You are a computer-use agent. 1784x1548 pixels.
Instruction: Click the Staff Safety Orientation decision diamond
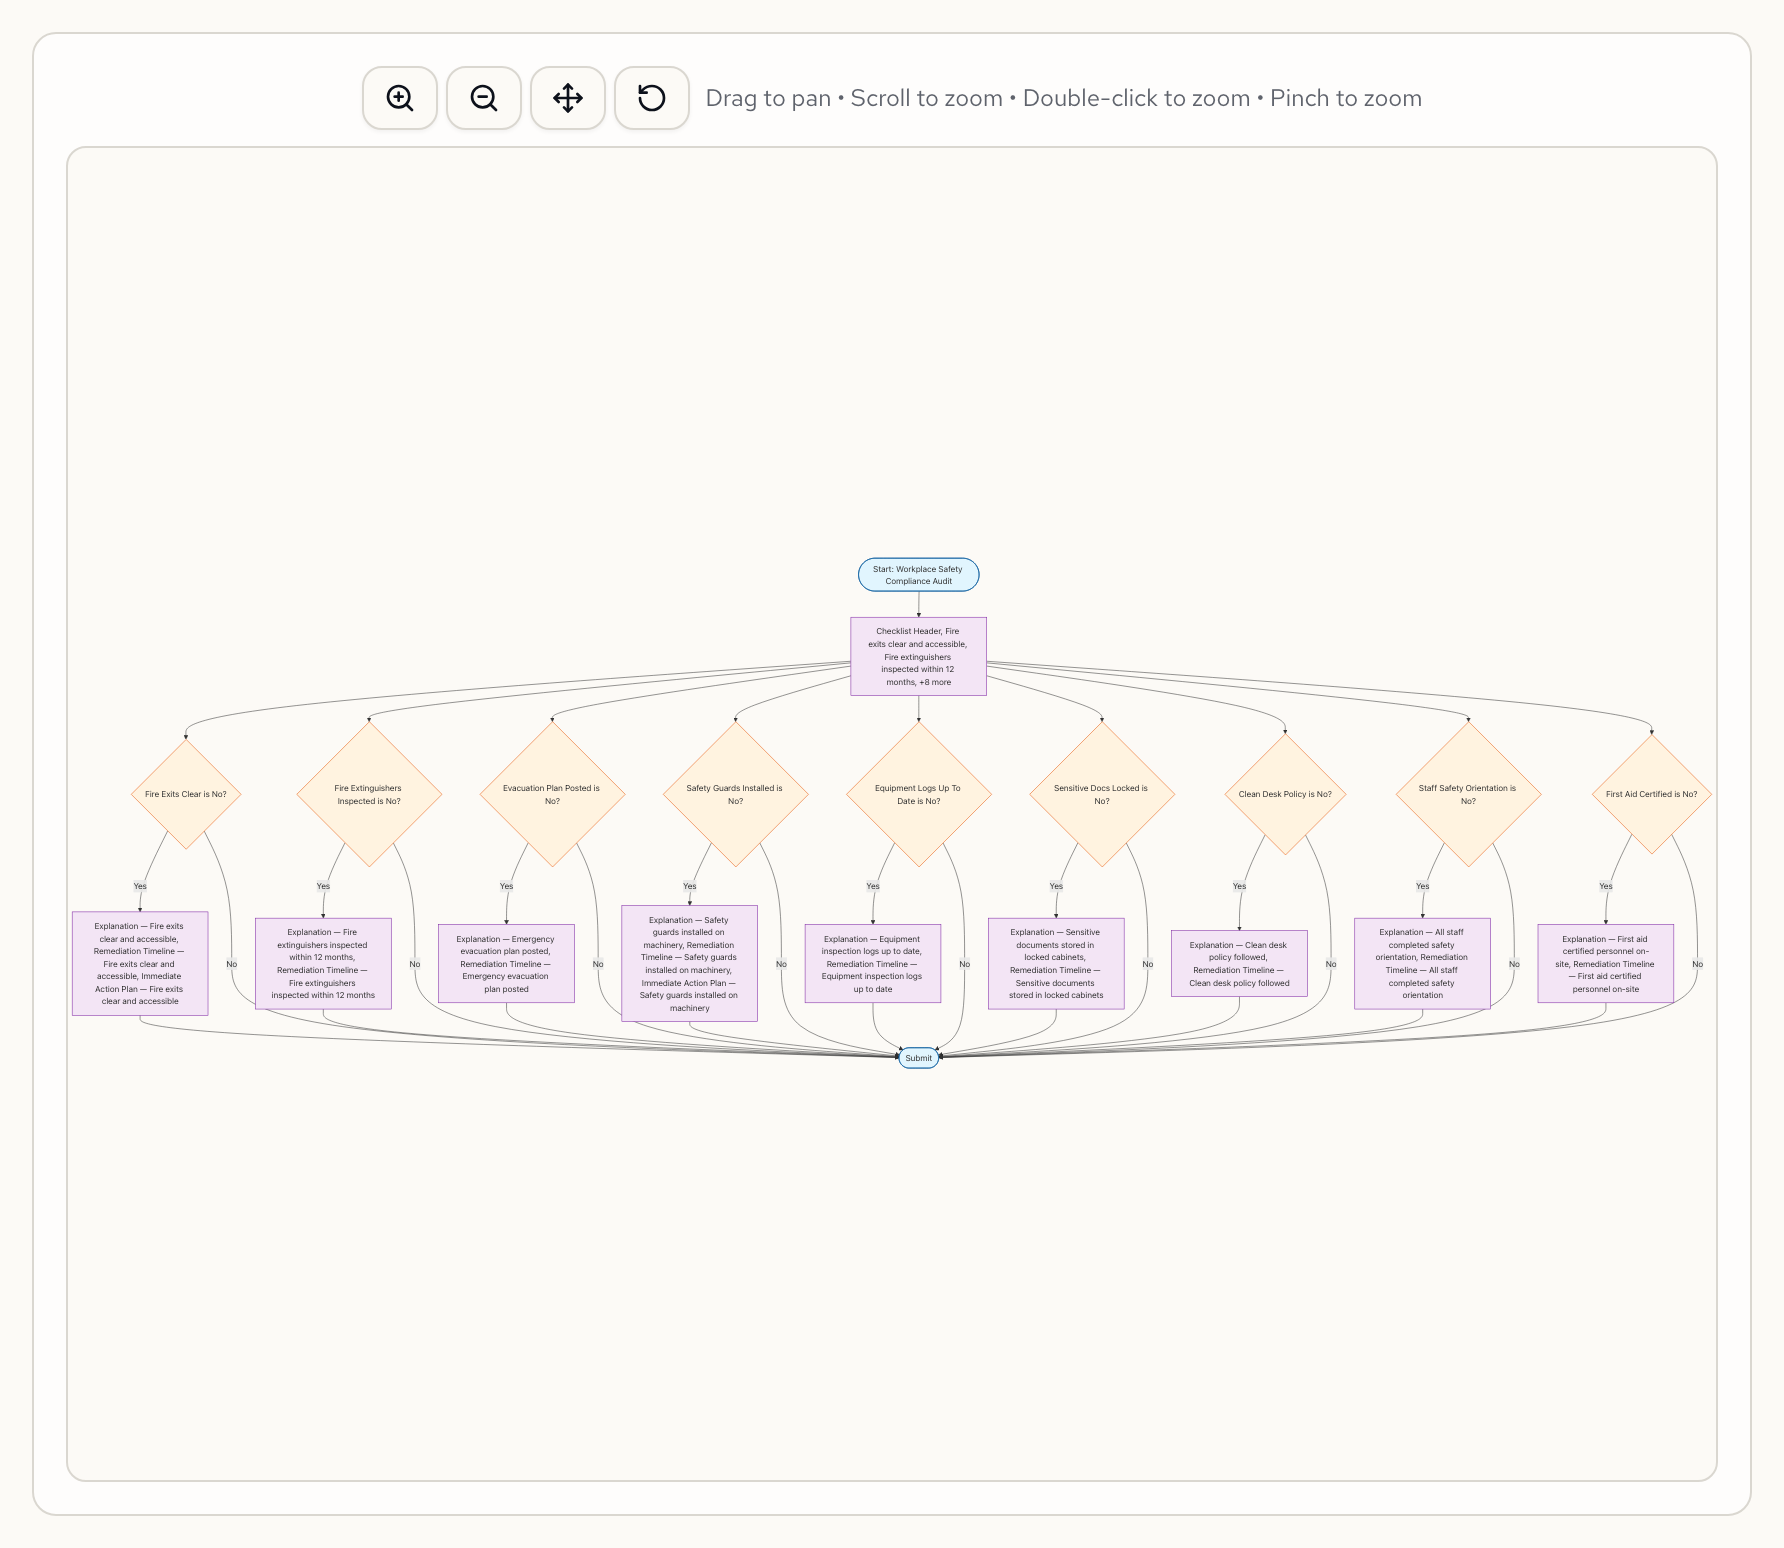click(x=1468, y=794)
